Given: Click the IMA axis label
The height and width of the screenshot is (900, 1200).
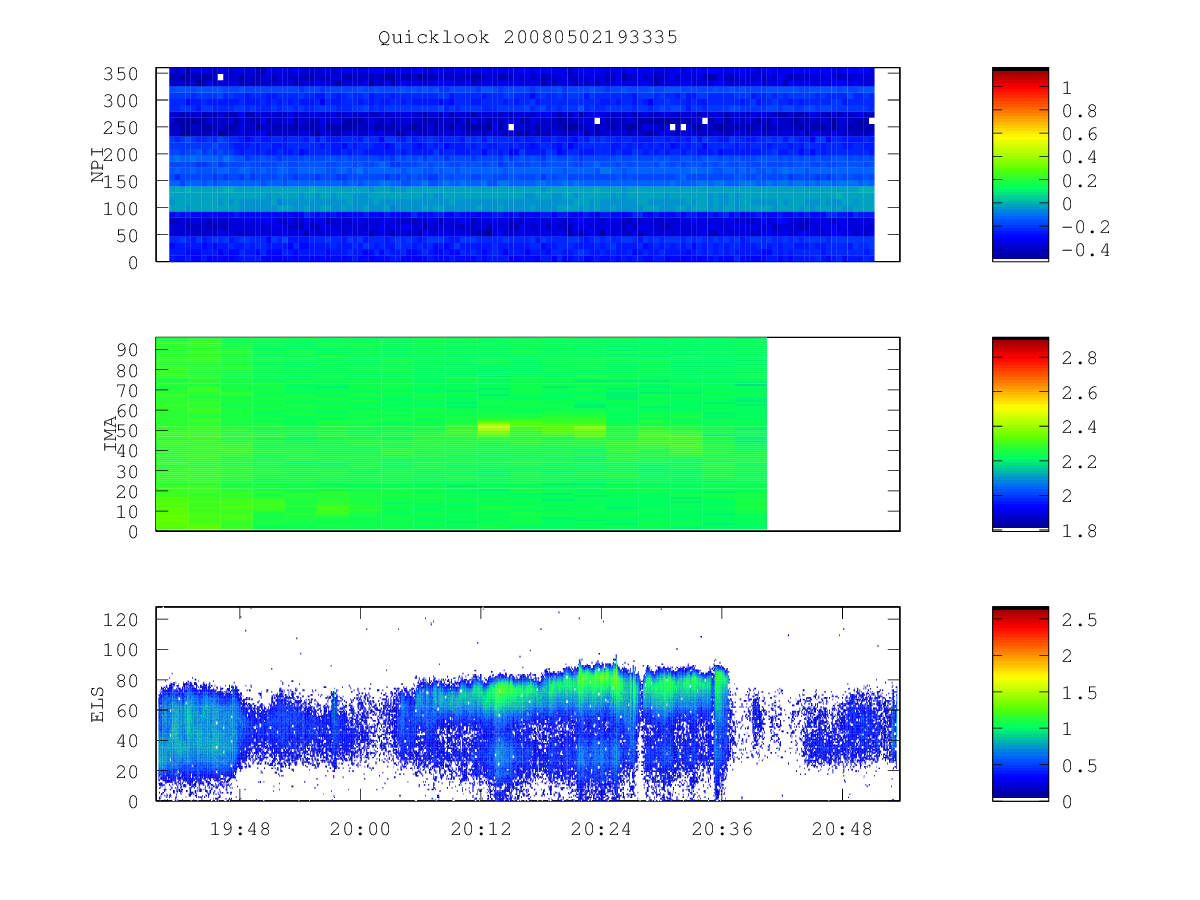Looking at the screenshot, I should (x=111, y=435).
